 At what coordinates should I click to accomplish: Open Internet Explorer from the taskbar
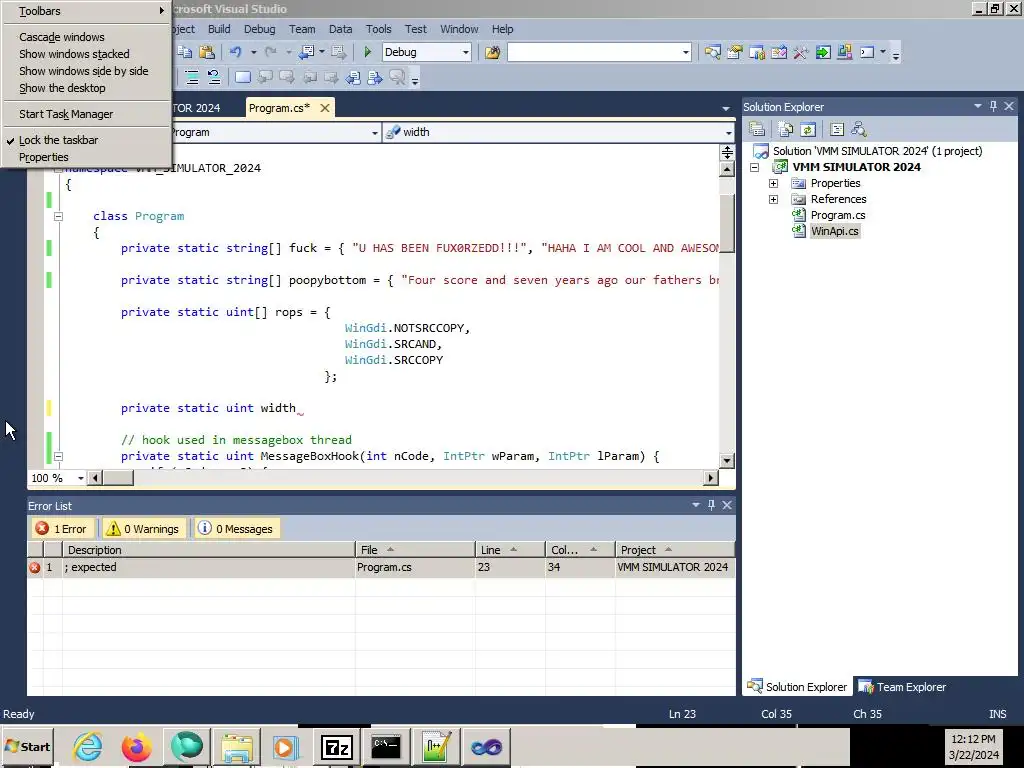[x=88, y=746]
